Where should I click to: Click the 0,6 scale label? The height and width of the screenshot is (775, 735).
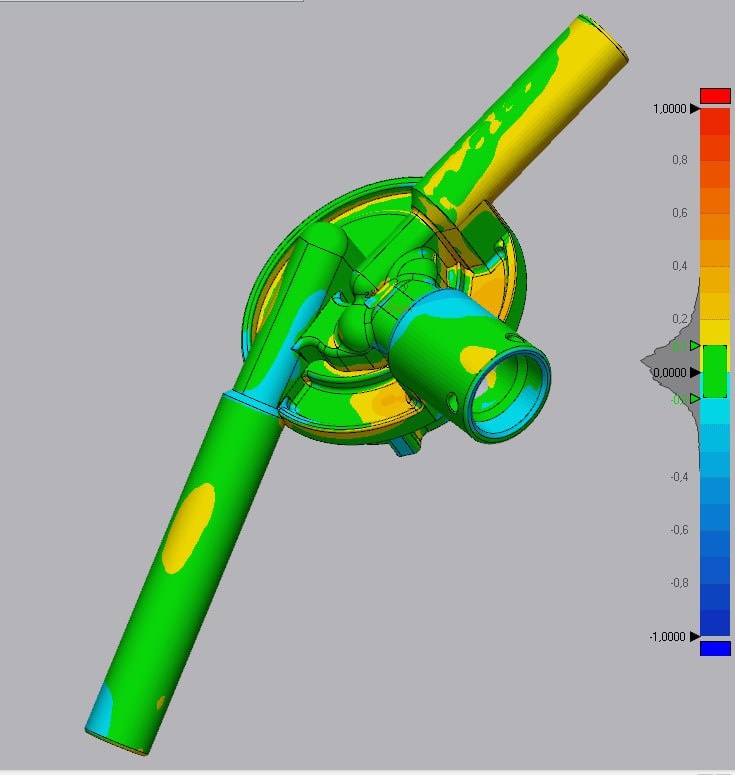[x=680, y=213]
